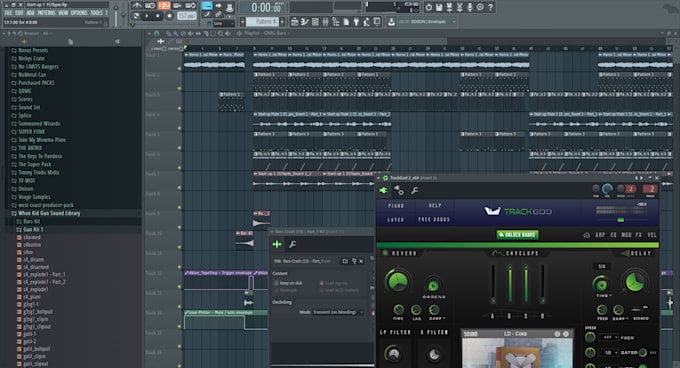Click the wrench icon in TrackGod window
The width and height of the screenshot is (680, 368).
(415, 190)
